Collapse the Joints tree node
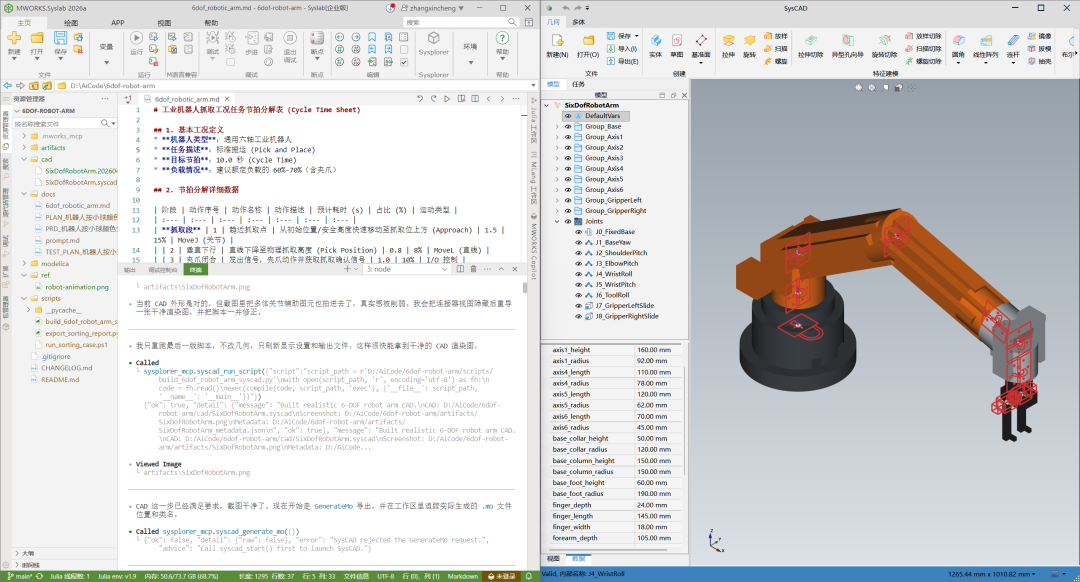The height and width of the screenshot is (582, 1080). pyautogui.click(x=557, y=222)
